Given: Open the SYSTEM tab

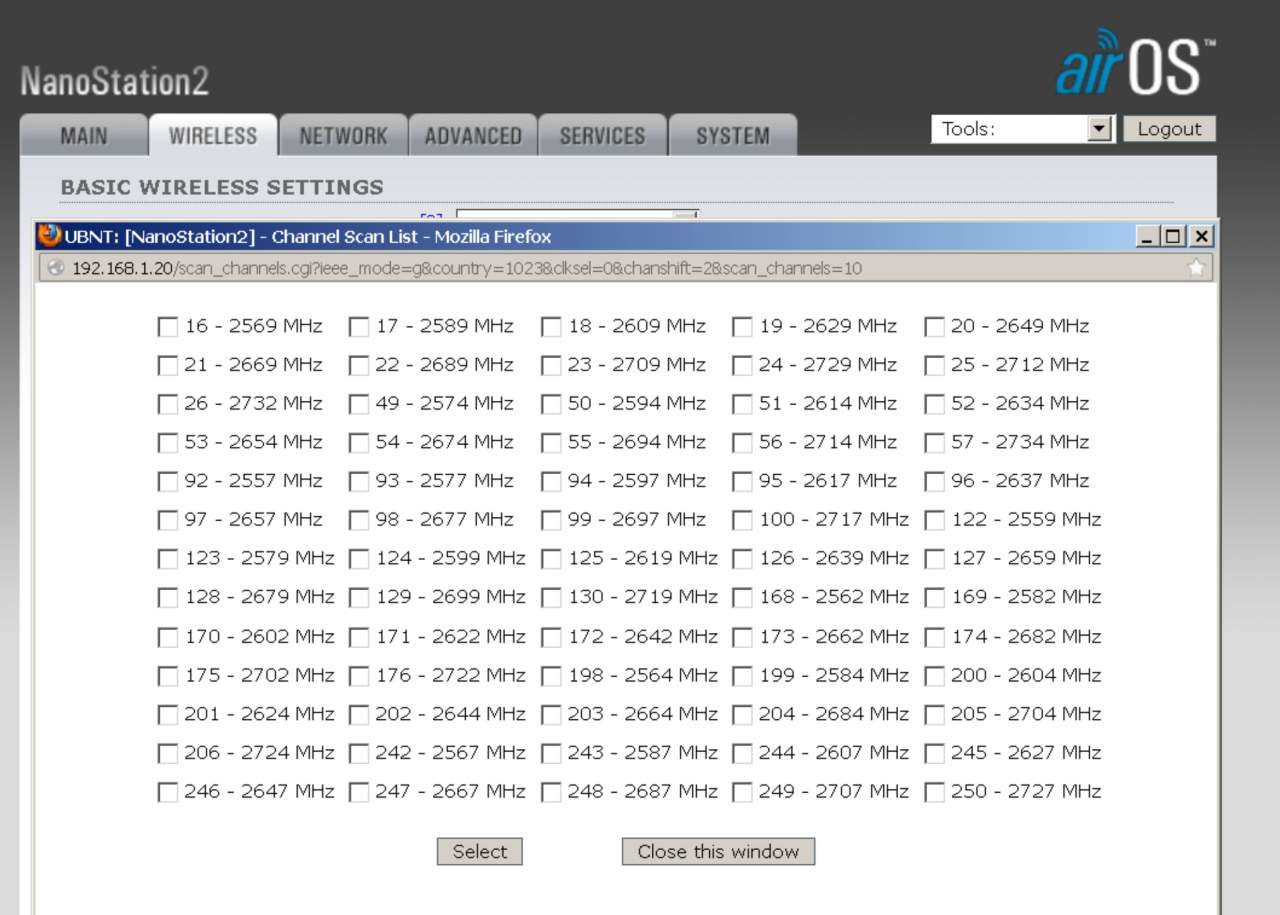Looking at the screenshot, I should point(733,136).
